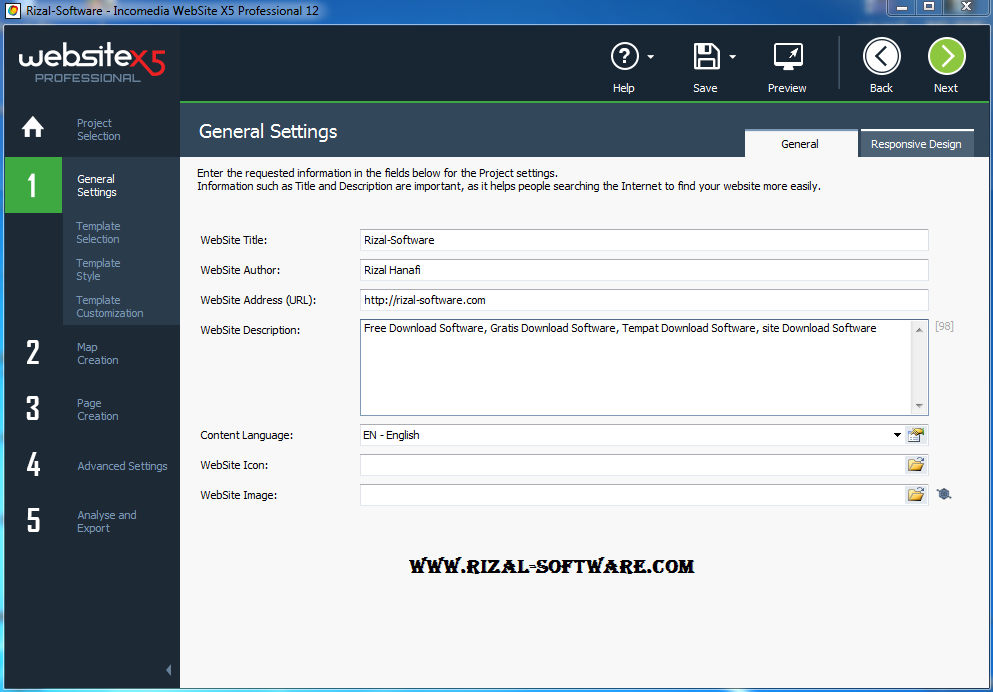This screenshot has height=692, width=993.
Task: Click the application icon in title bar
Action: 13,10
